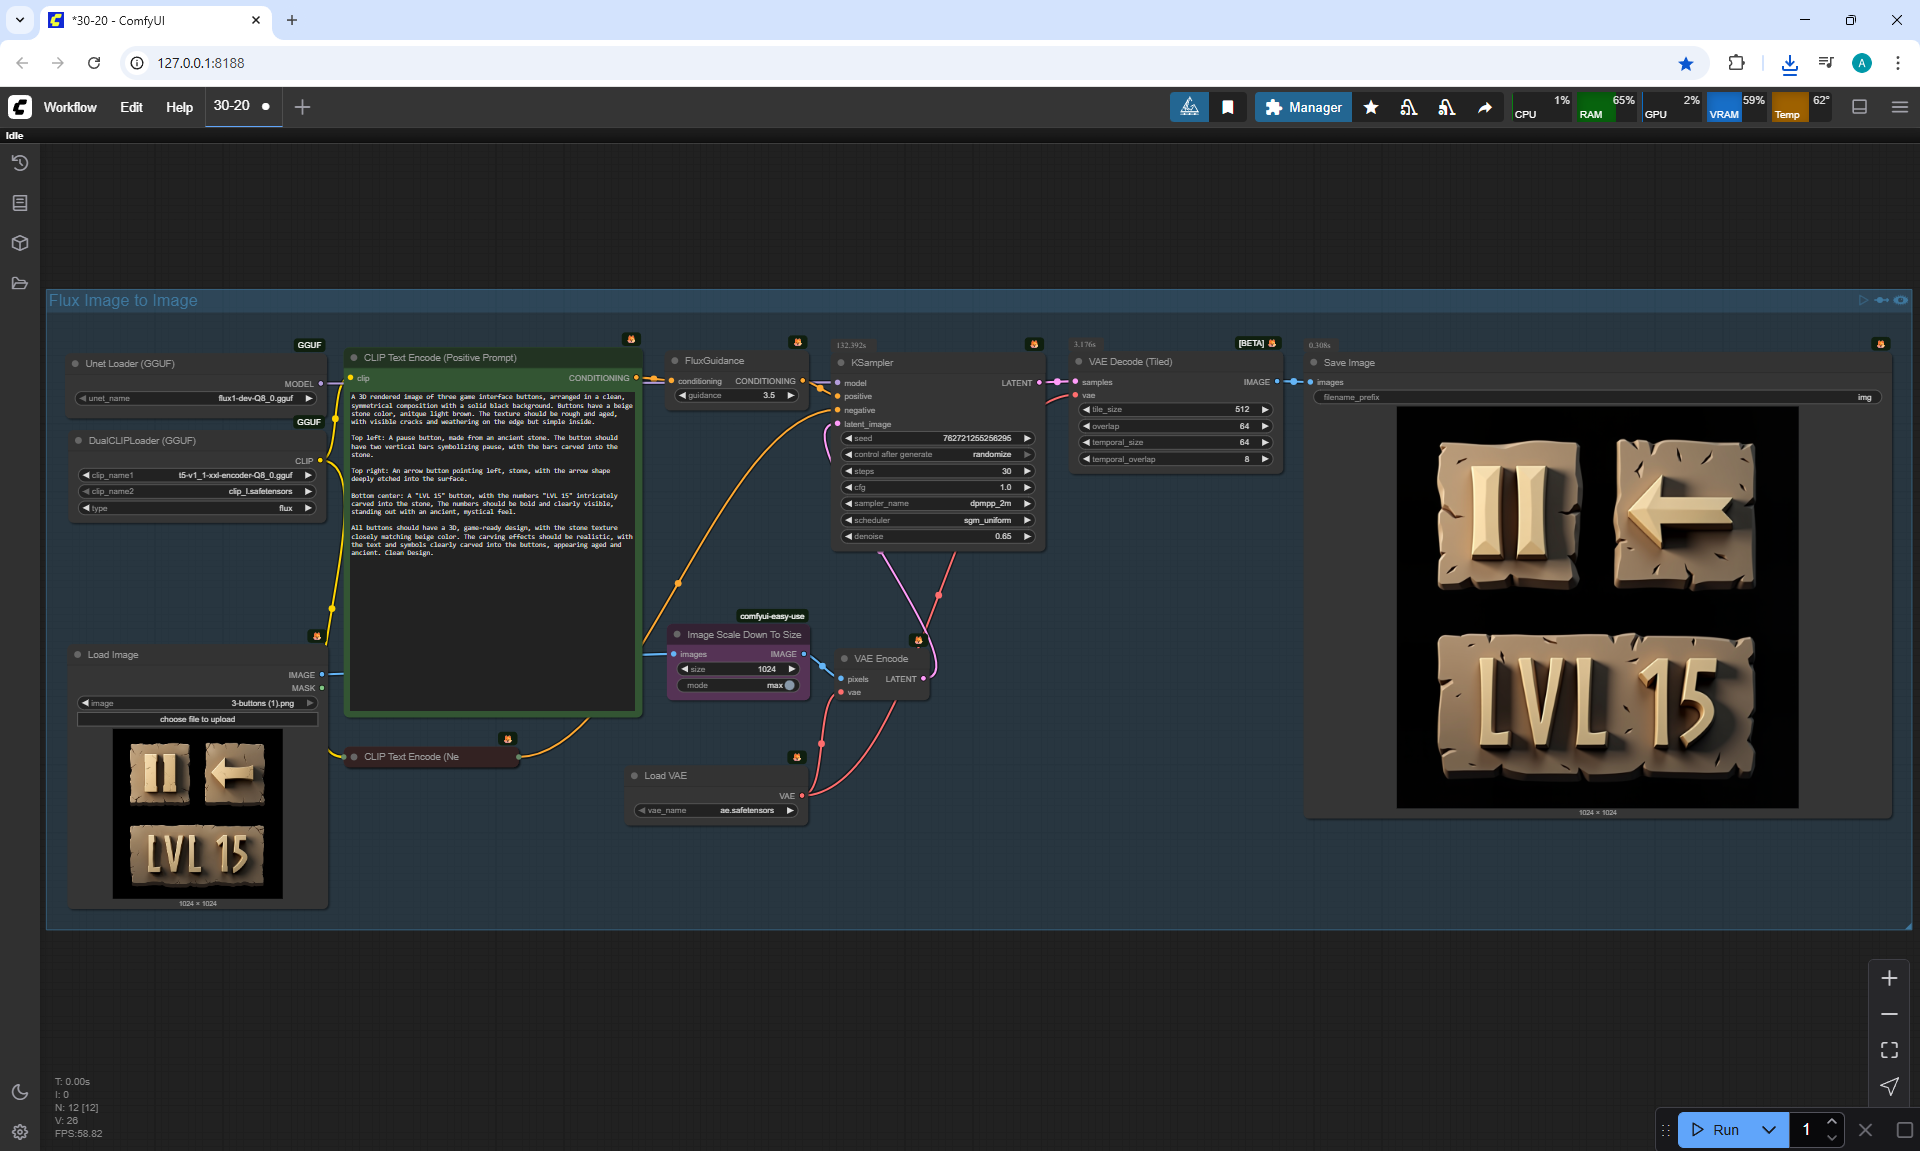Click the star favorites icon beside Manager
Viewport: 1920px width, 1151px height.
1371,107
